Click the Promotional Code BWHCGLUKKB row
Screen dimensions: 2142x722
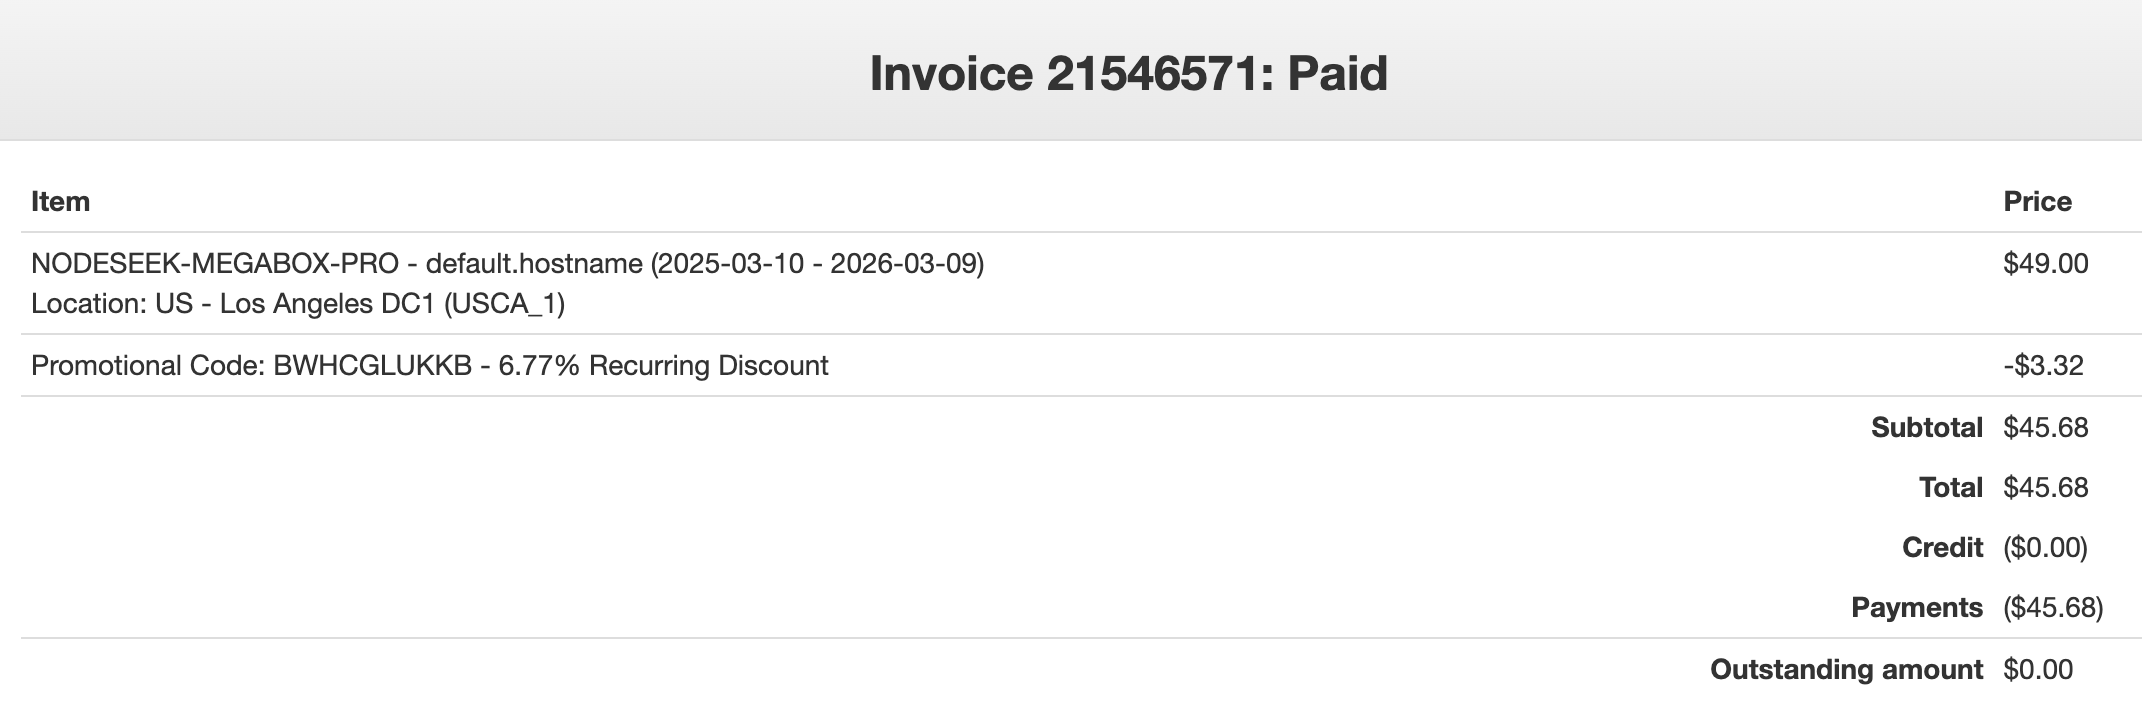tap(1081, 365)
